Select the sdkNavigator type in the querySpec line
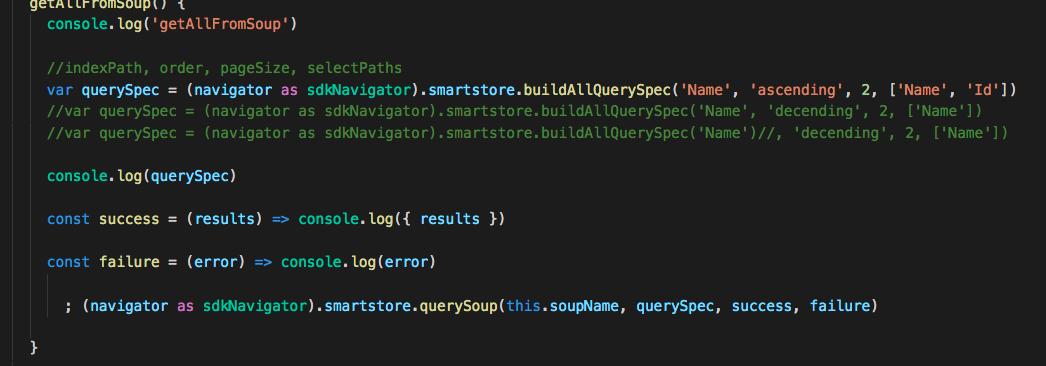 click(x=368, y=89)
